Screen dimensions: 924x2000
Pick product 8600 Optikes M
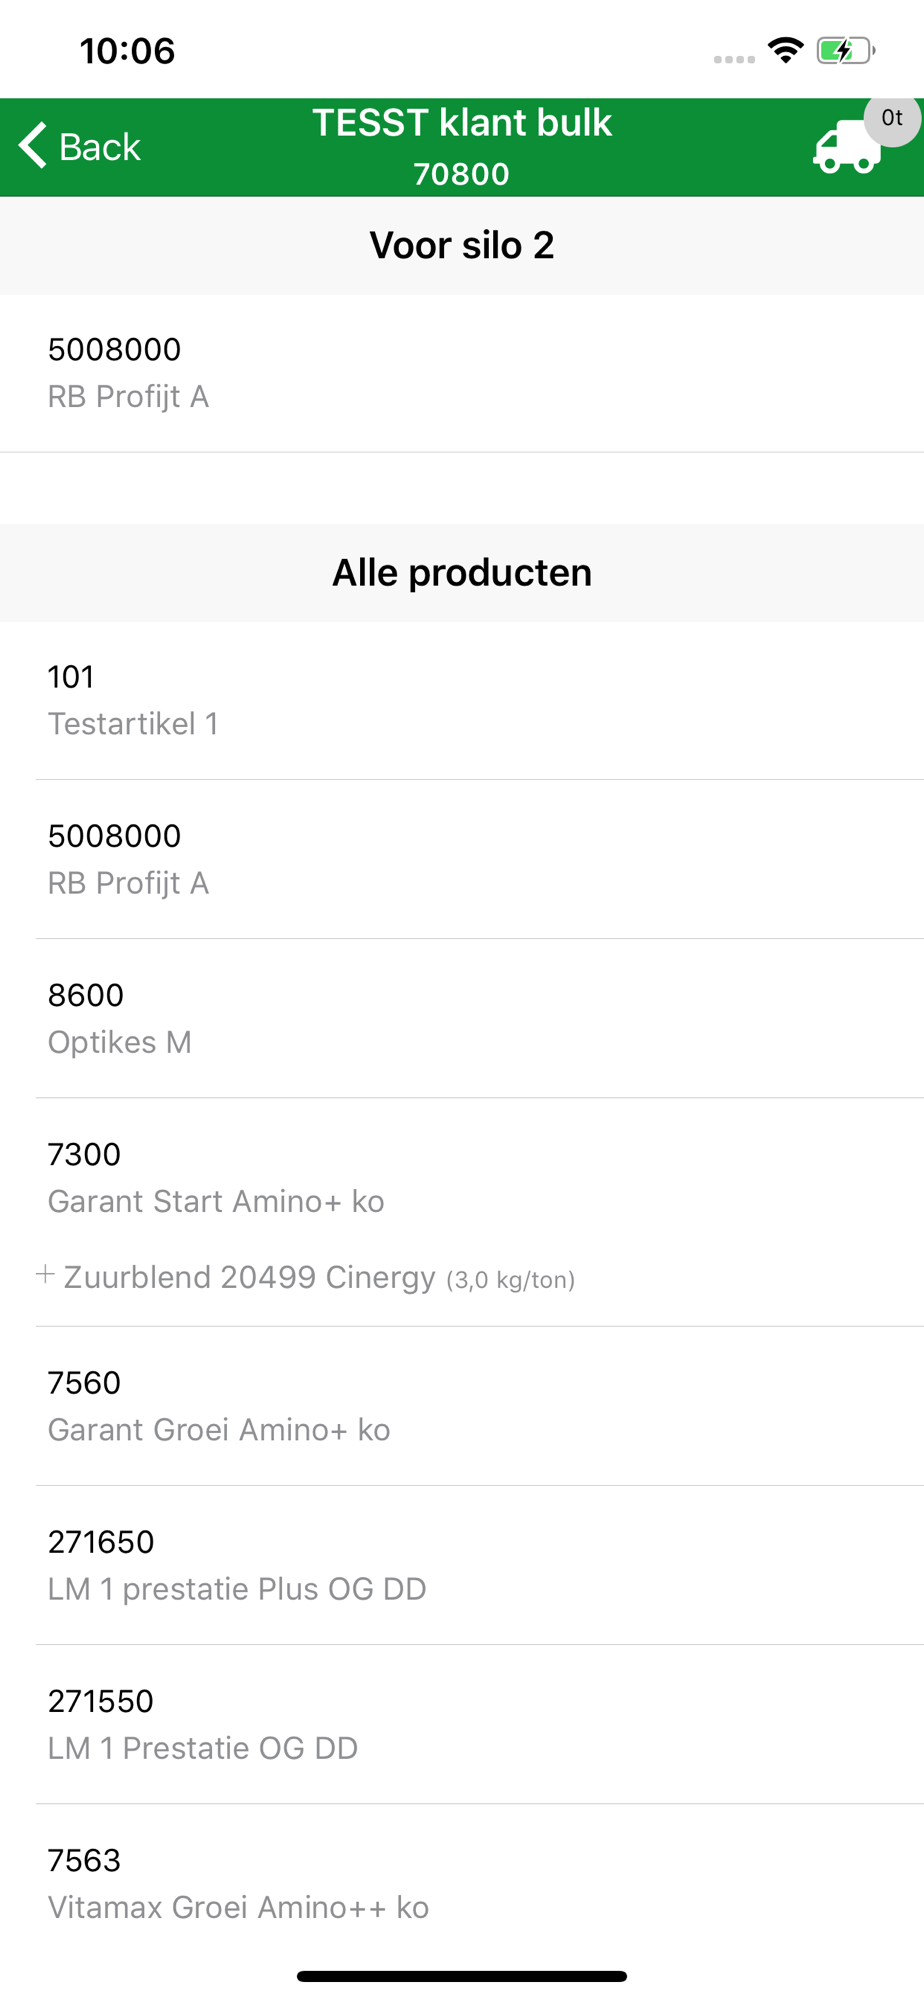click(462, 1018)
